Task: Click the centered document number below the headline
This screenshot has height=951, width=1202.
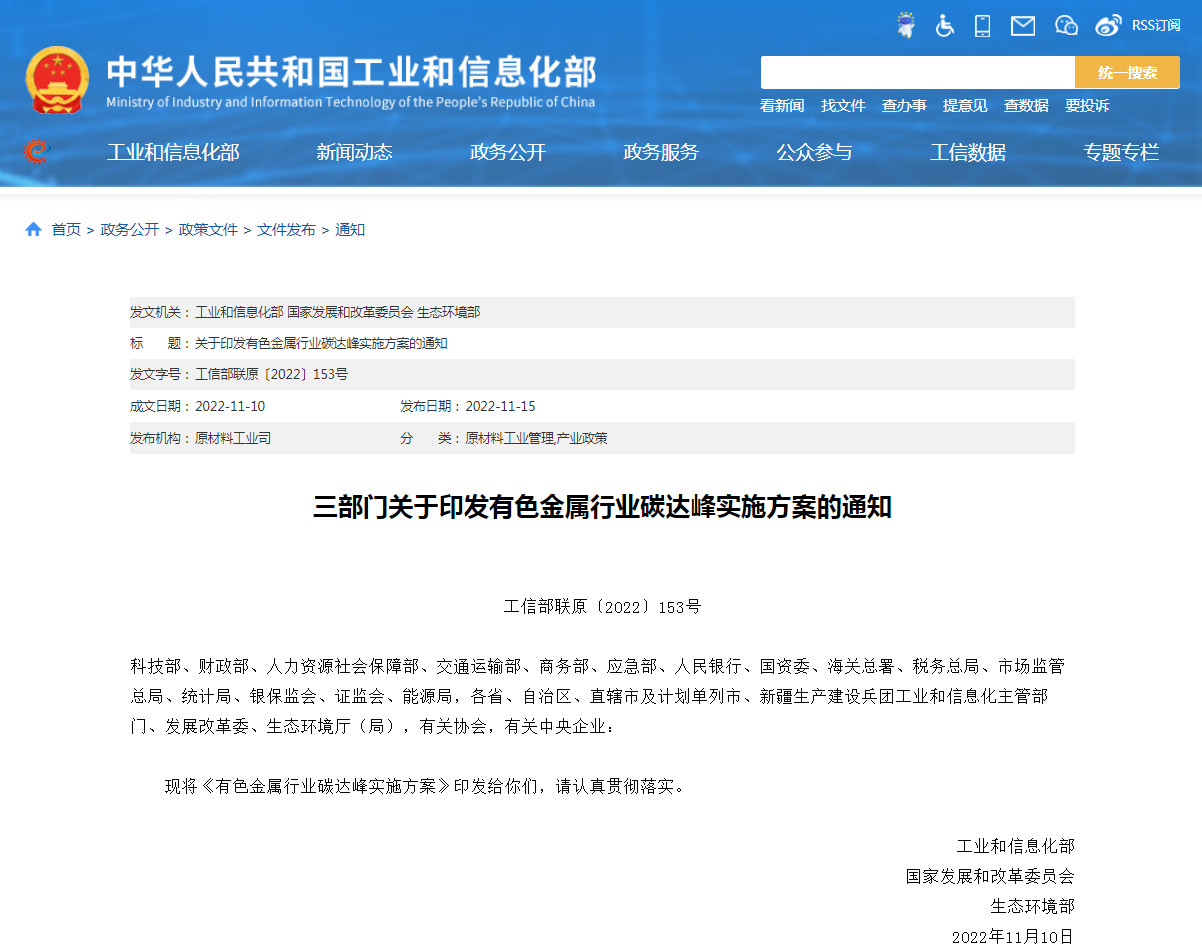Action: coord(602,607)
